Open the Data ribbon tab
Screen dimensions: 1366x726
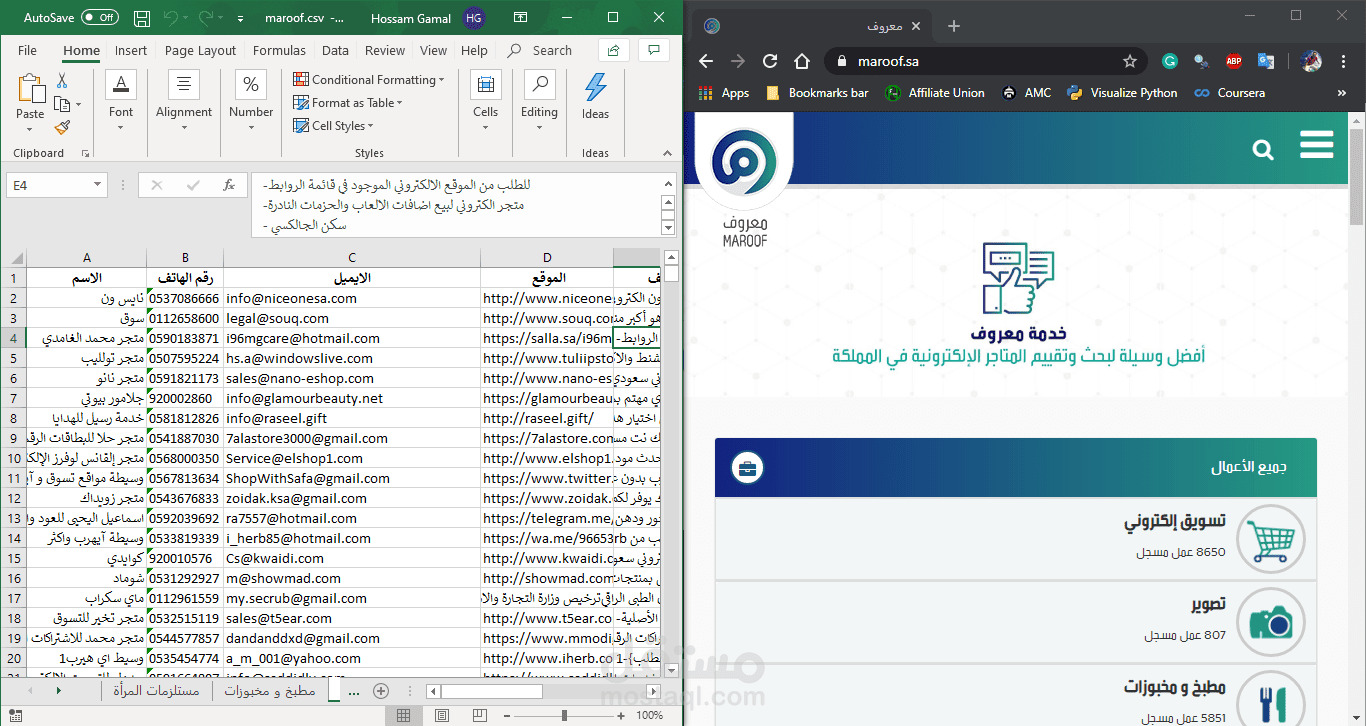(x=335, y=50)
